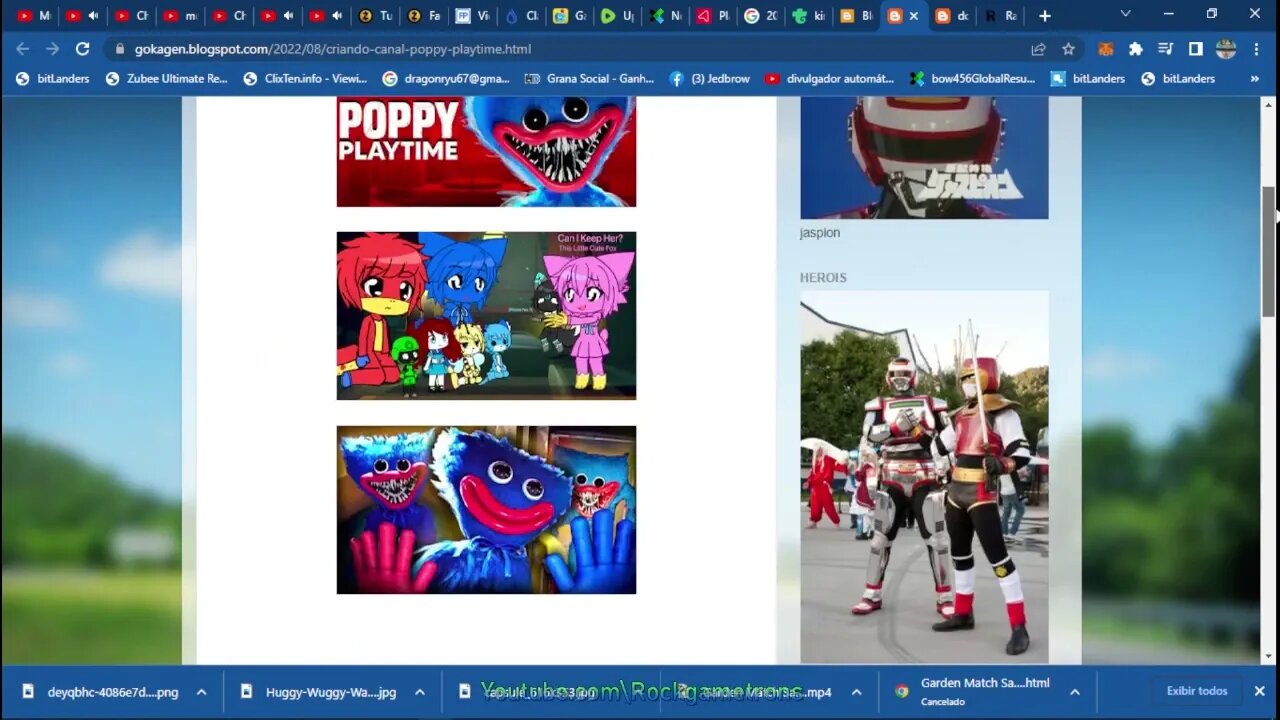This screenshot has width=1280, height=720.
Task: Open the (3) Jedbrow Facebook bookmark
Action: tap(709, 78)
